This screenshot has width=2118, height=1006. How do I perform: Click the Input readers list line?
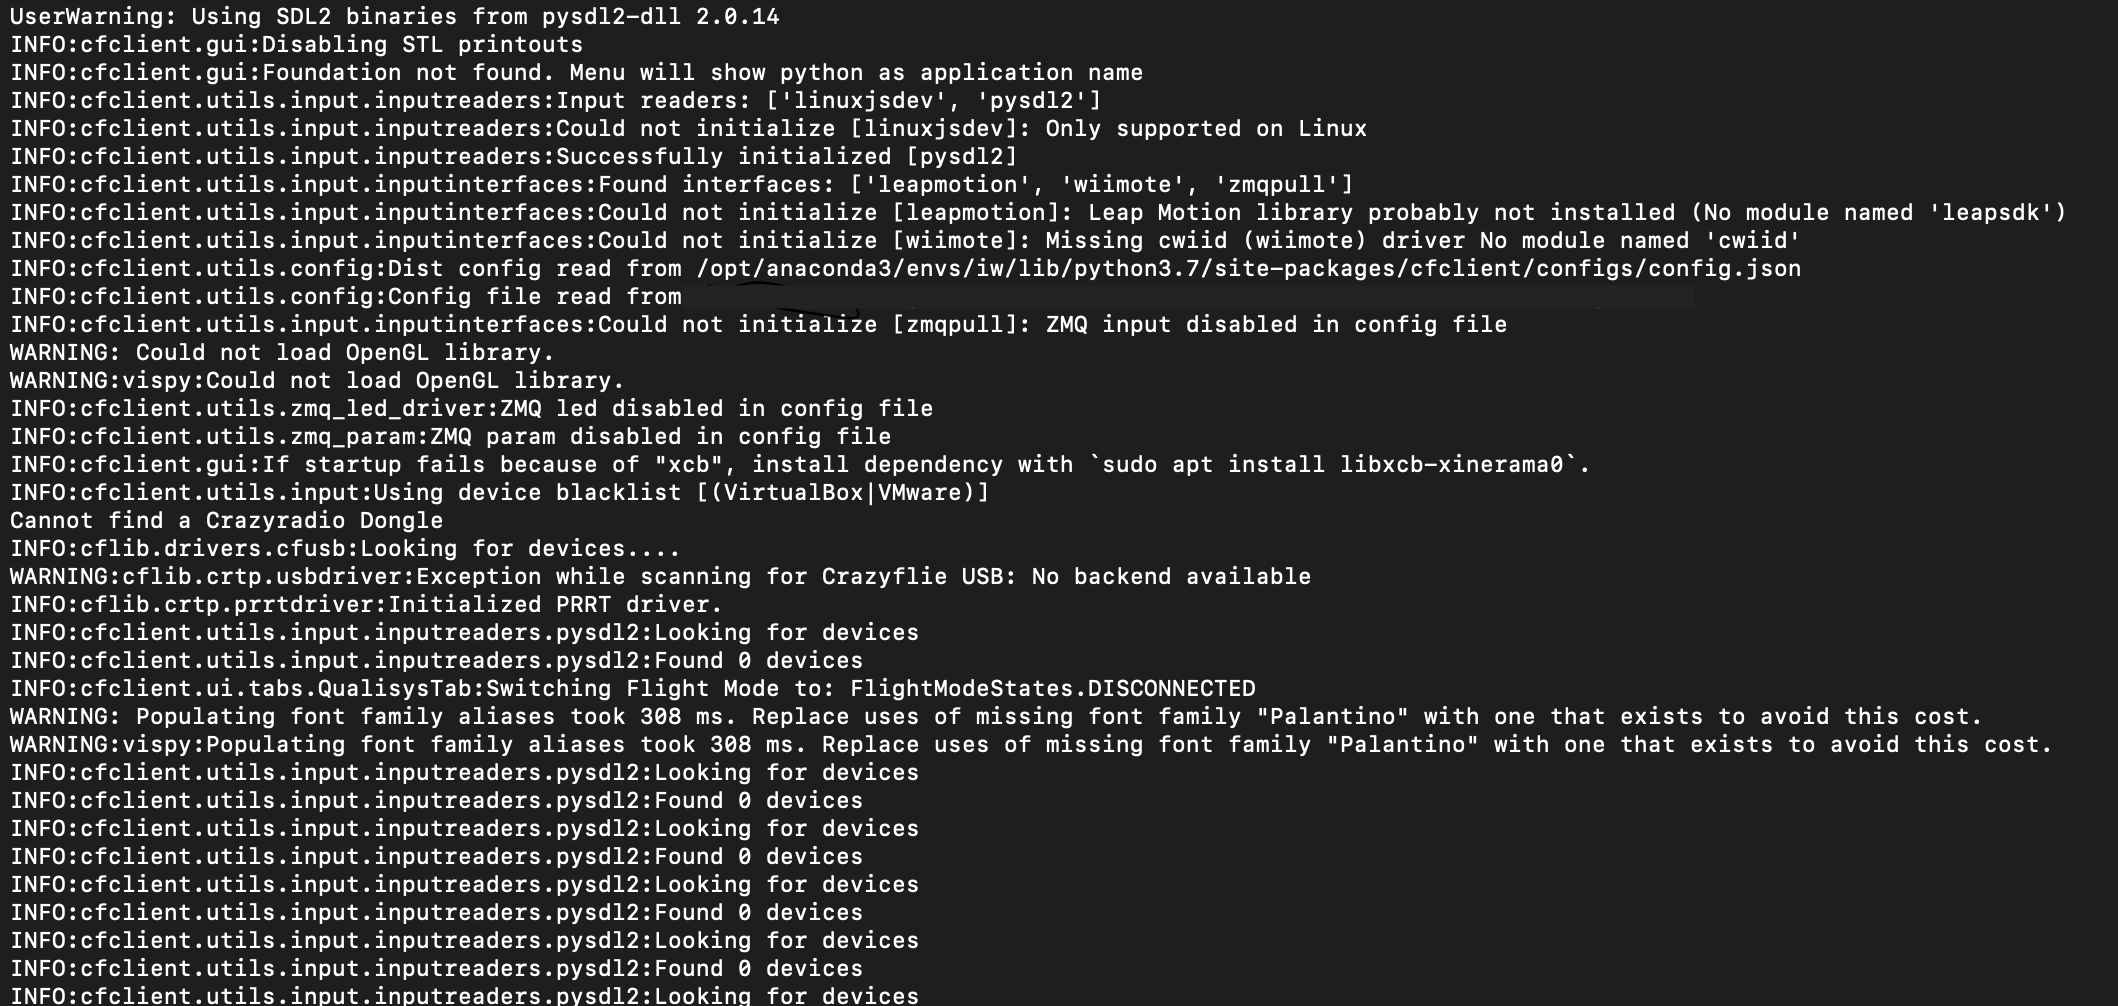tap(555, 101)
